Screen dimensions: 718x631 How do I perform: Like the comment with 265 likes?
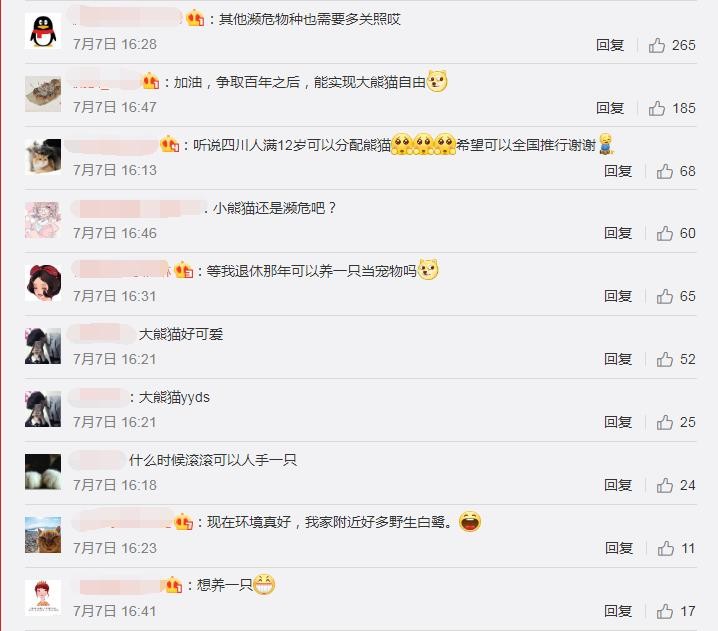coord(657,45)
